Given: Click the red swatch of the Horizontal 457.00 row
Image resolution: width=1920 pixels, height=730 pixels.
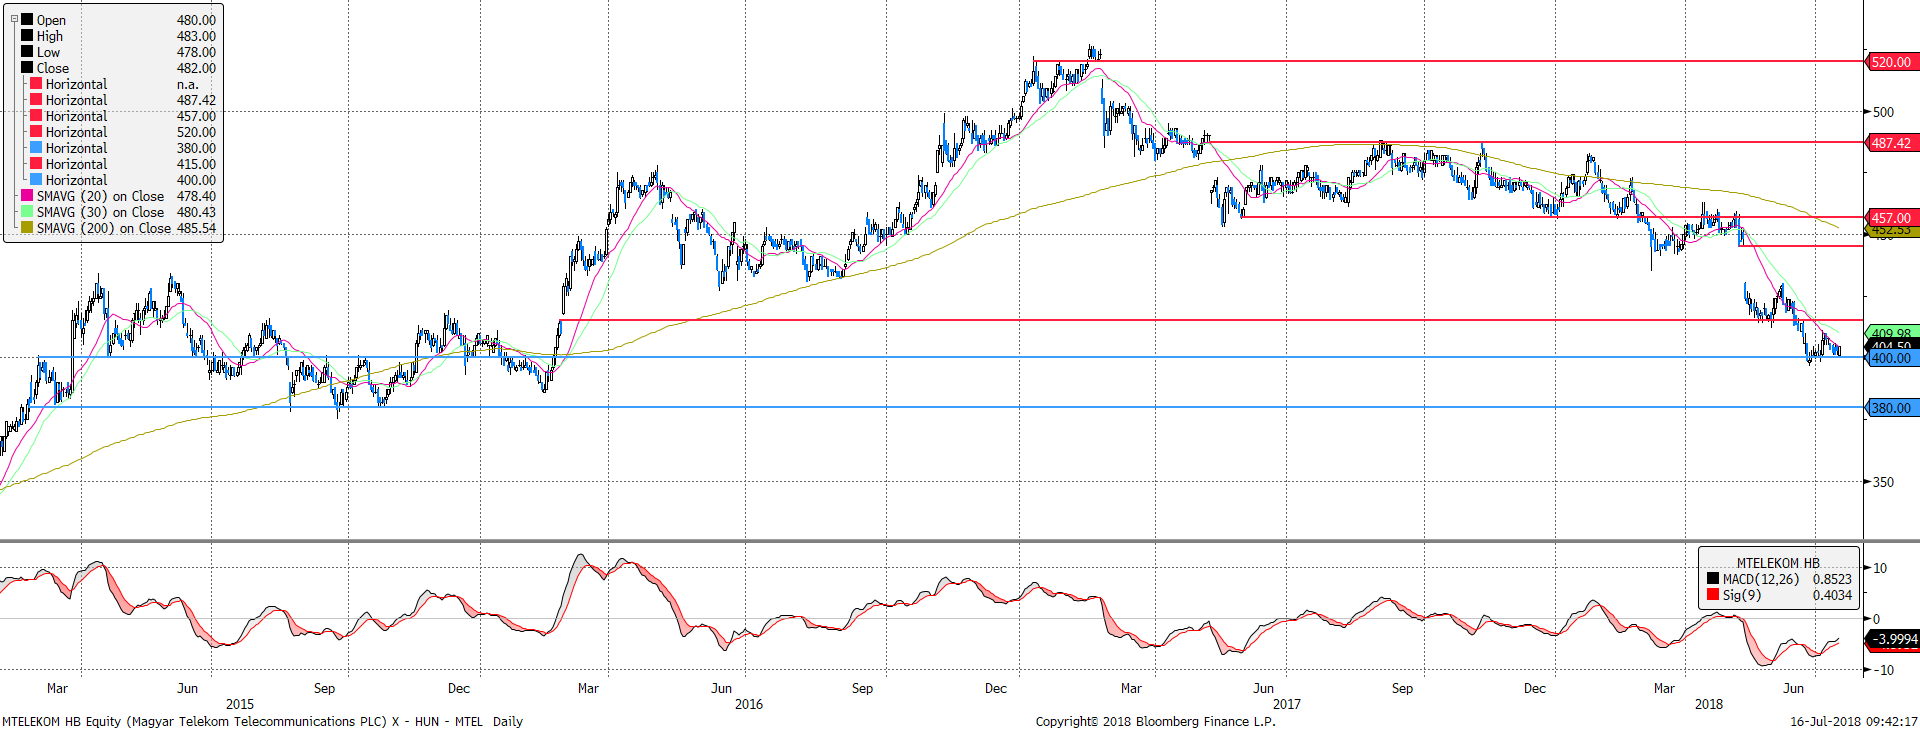Looking at the screenshot, I should (x=36, y=115).
